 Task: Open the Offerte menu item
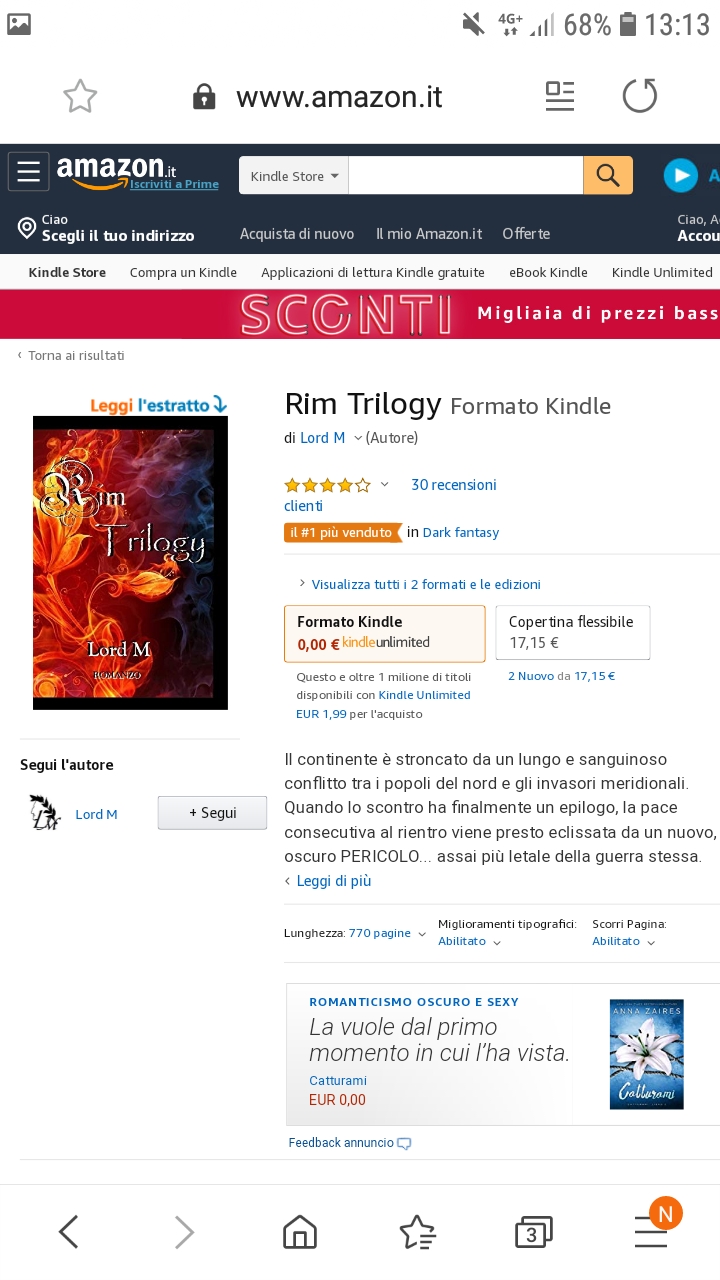pyautogui.click(x=526, y=233)
